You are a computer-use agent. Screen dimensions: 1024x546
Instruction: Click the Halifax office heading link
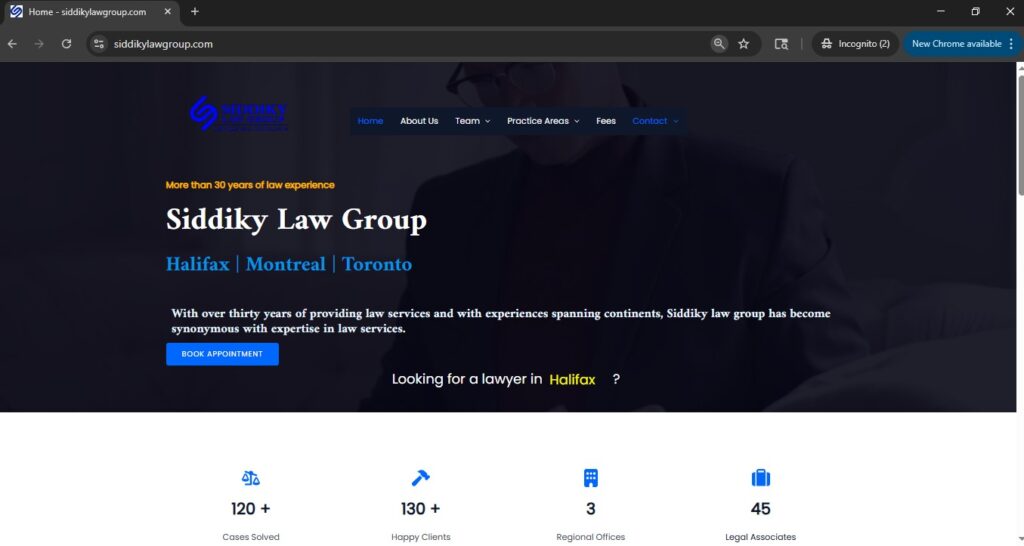(x=198, y=264)
